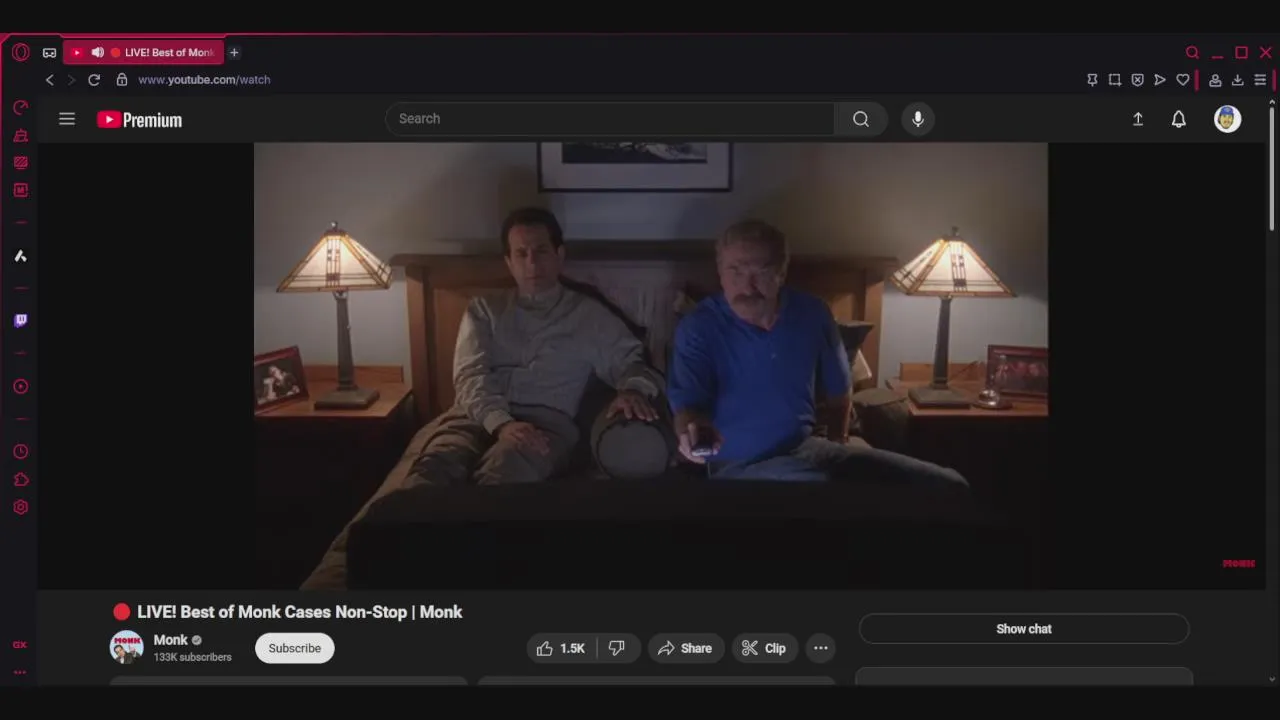Open the flow send arrow icon
This screenshot has height=720, width=1280.
point(1160,80)
